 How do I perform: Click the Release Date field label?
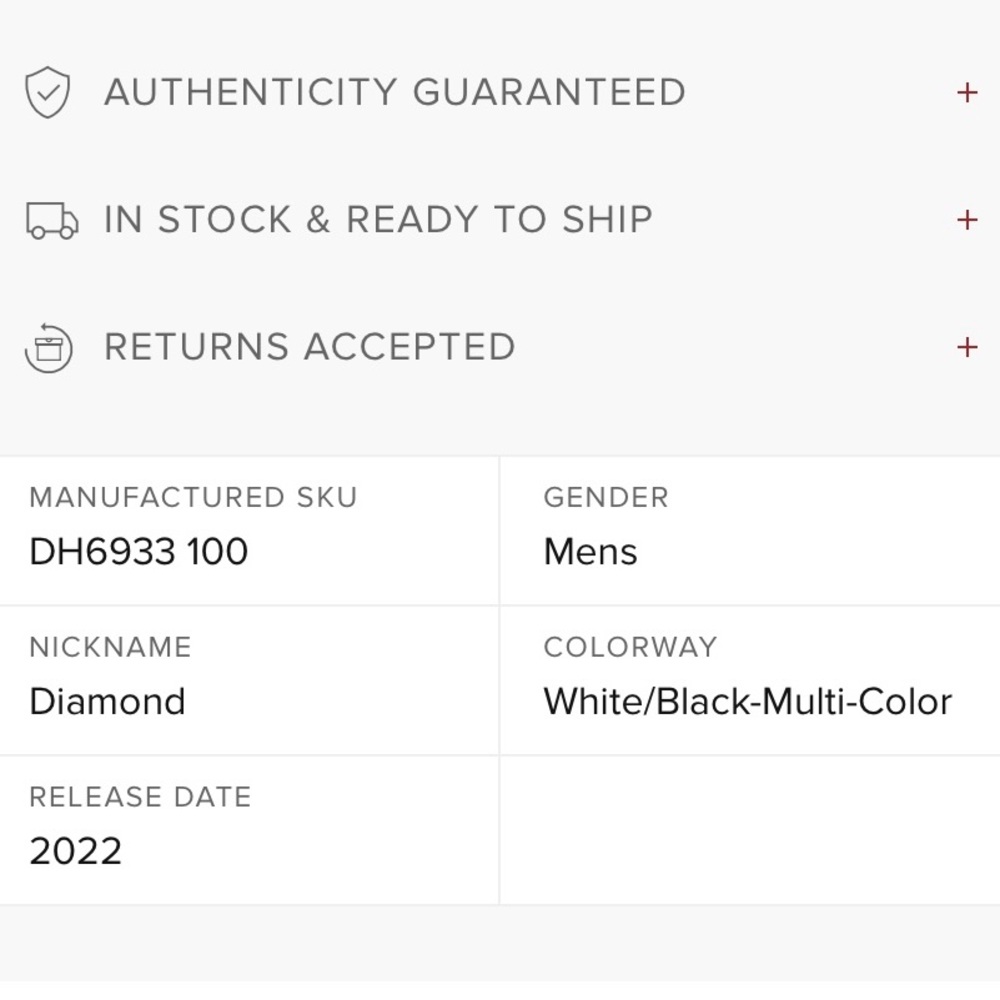140,797
